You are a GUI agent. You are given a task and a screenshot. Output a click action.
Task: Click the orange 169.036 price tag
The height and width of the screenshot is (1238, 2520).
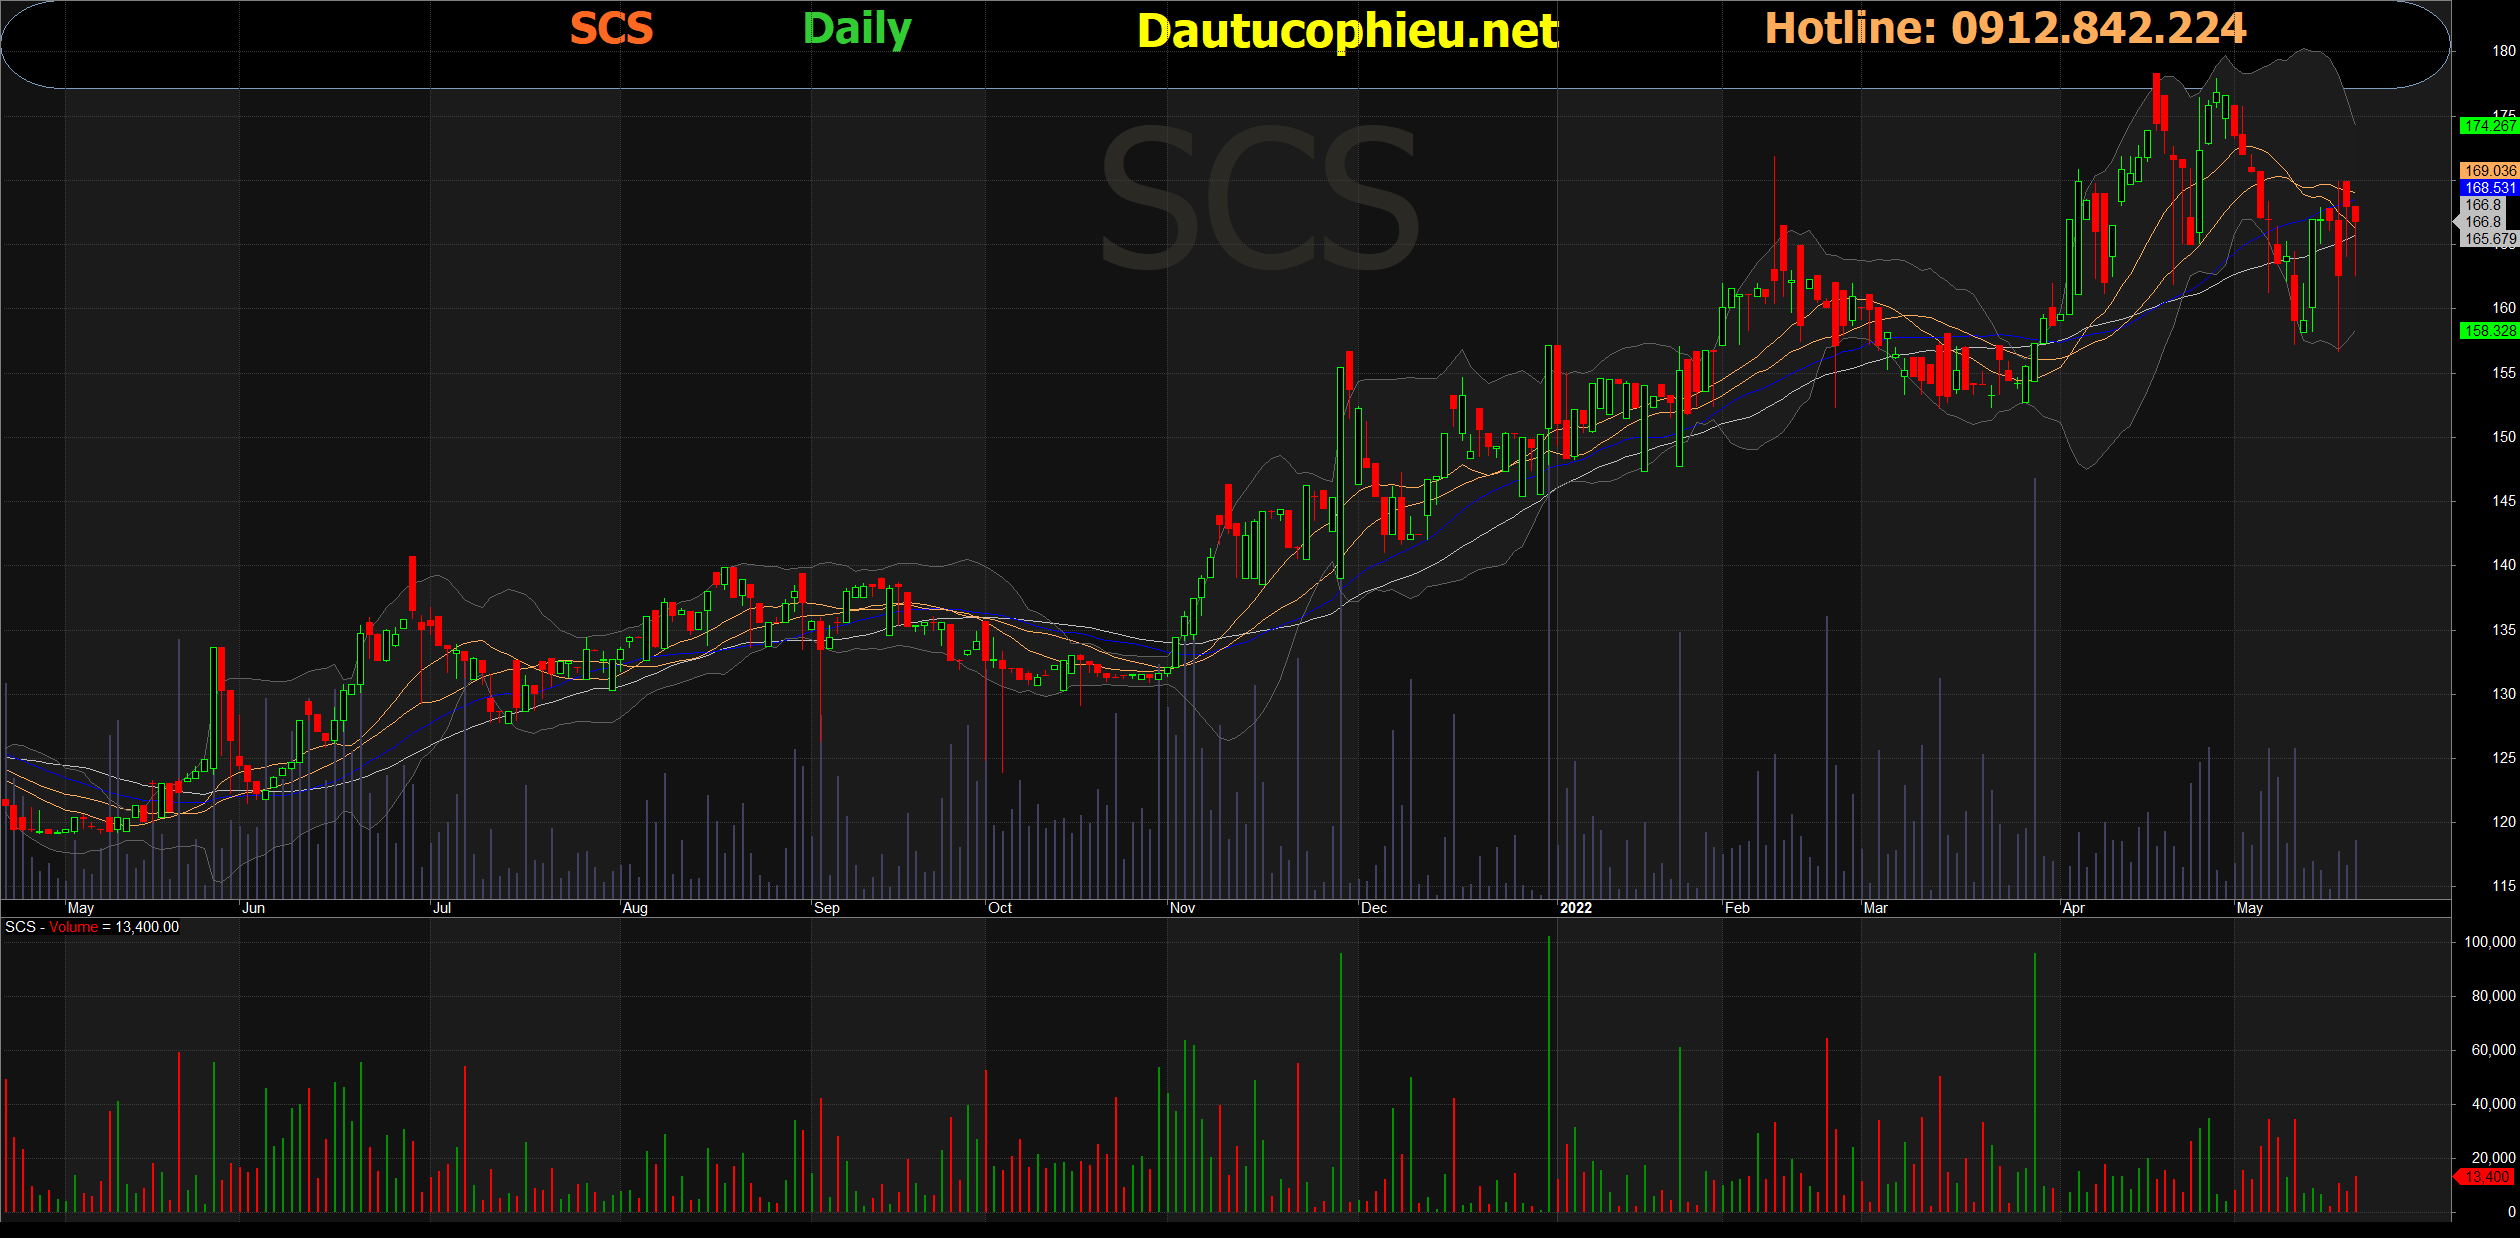pos(2489,171)
